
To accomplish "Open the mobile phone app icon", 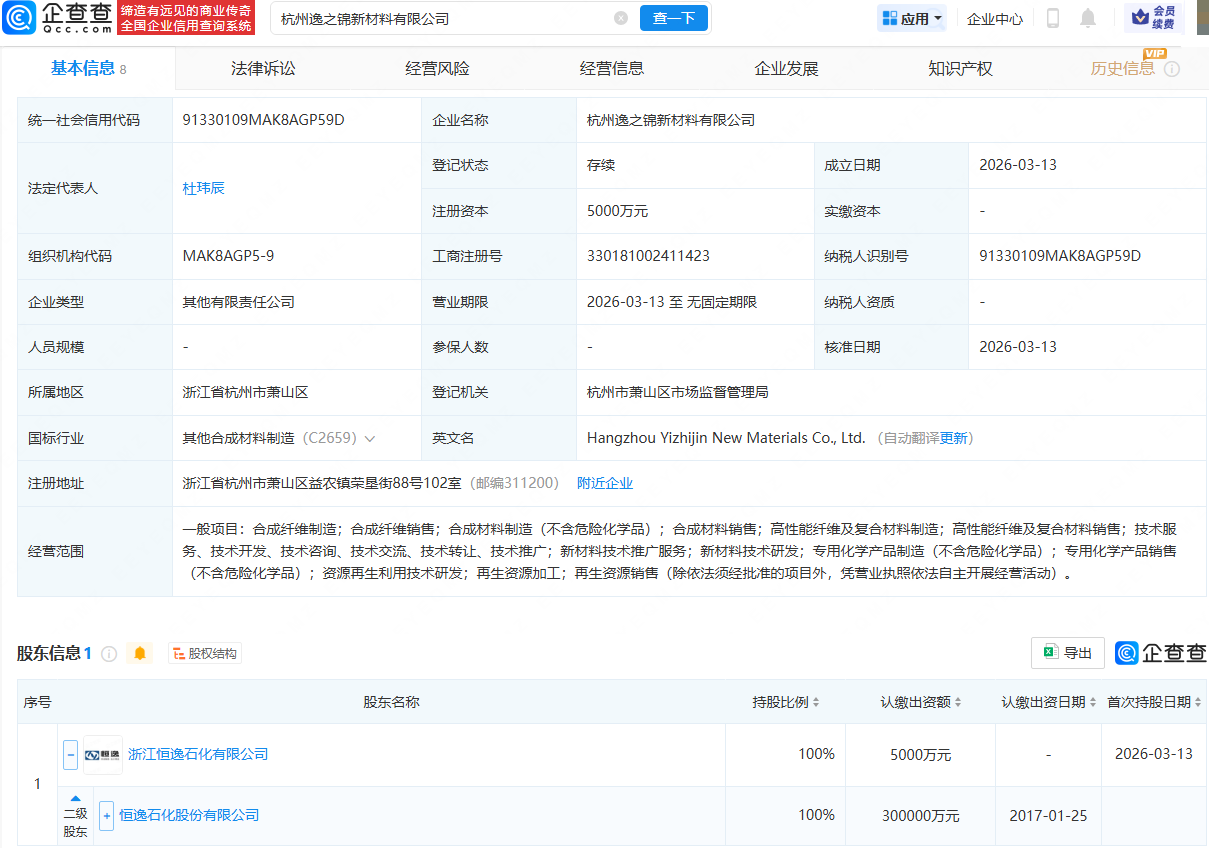I will pos(1053,18).
